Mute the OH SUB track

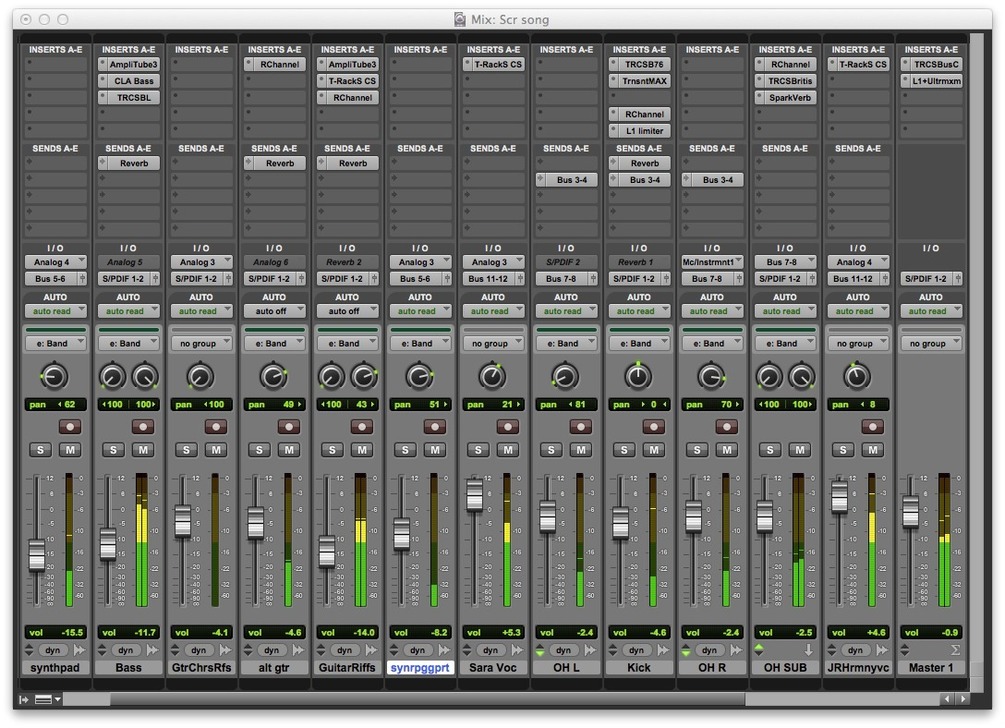pos(800,450)
